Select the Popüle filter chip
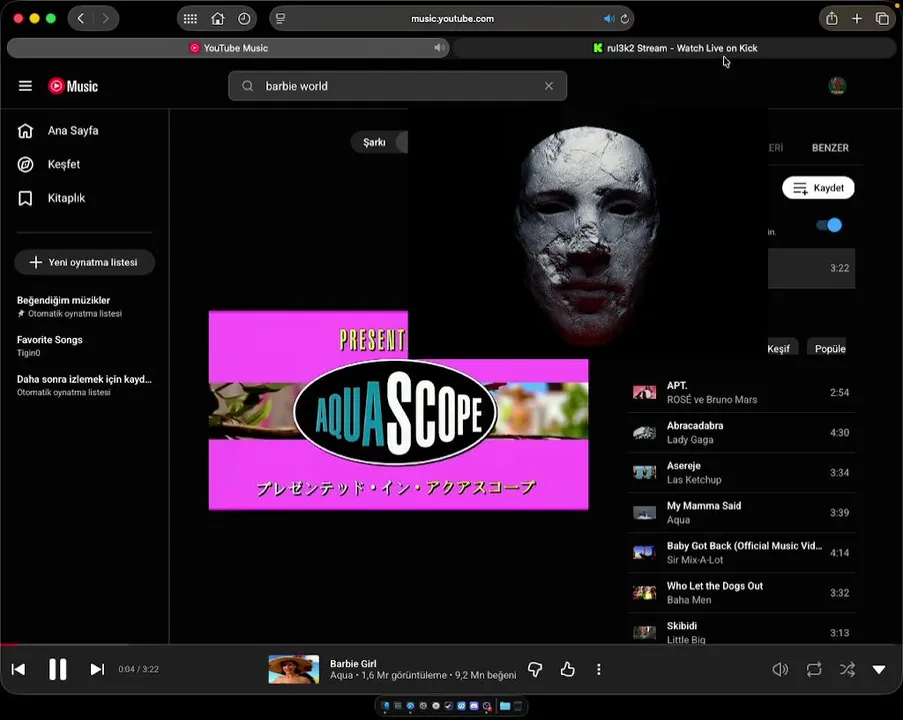 pyautogui.click(x=829, y=348)
